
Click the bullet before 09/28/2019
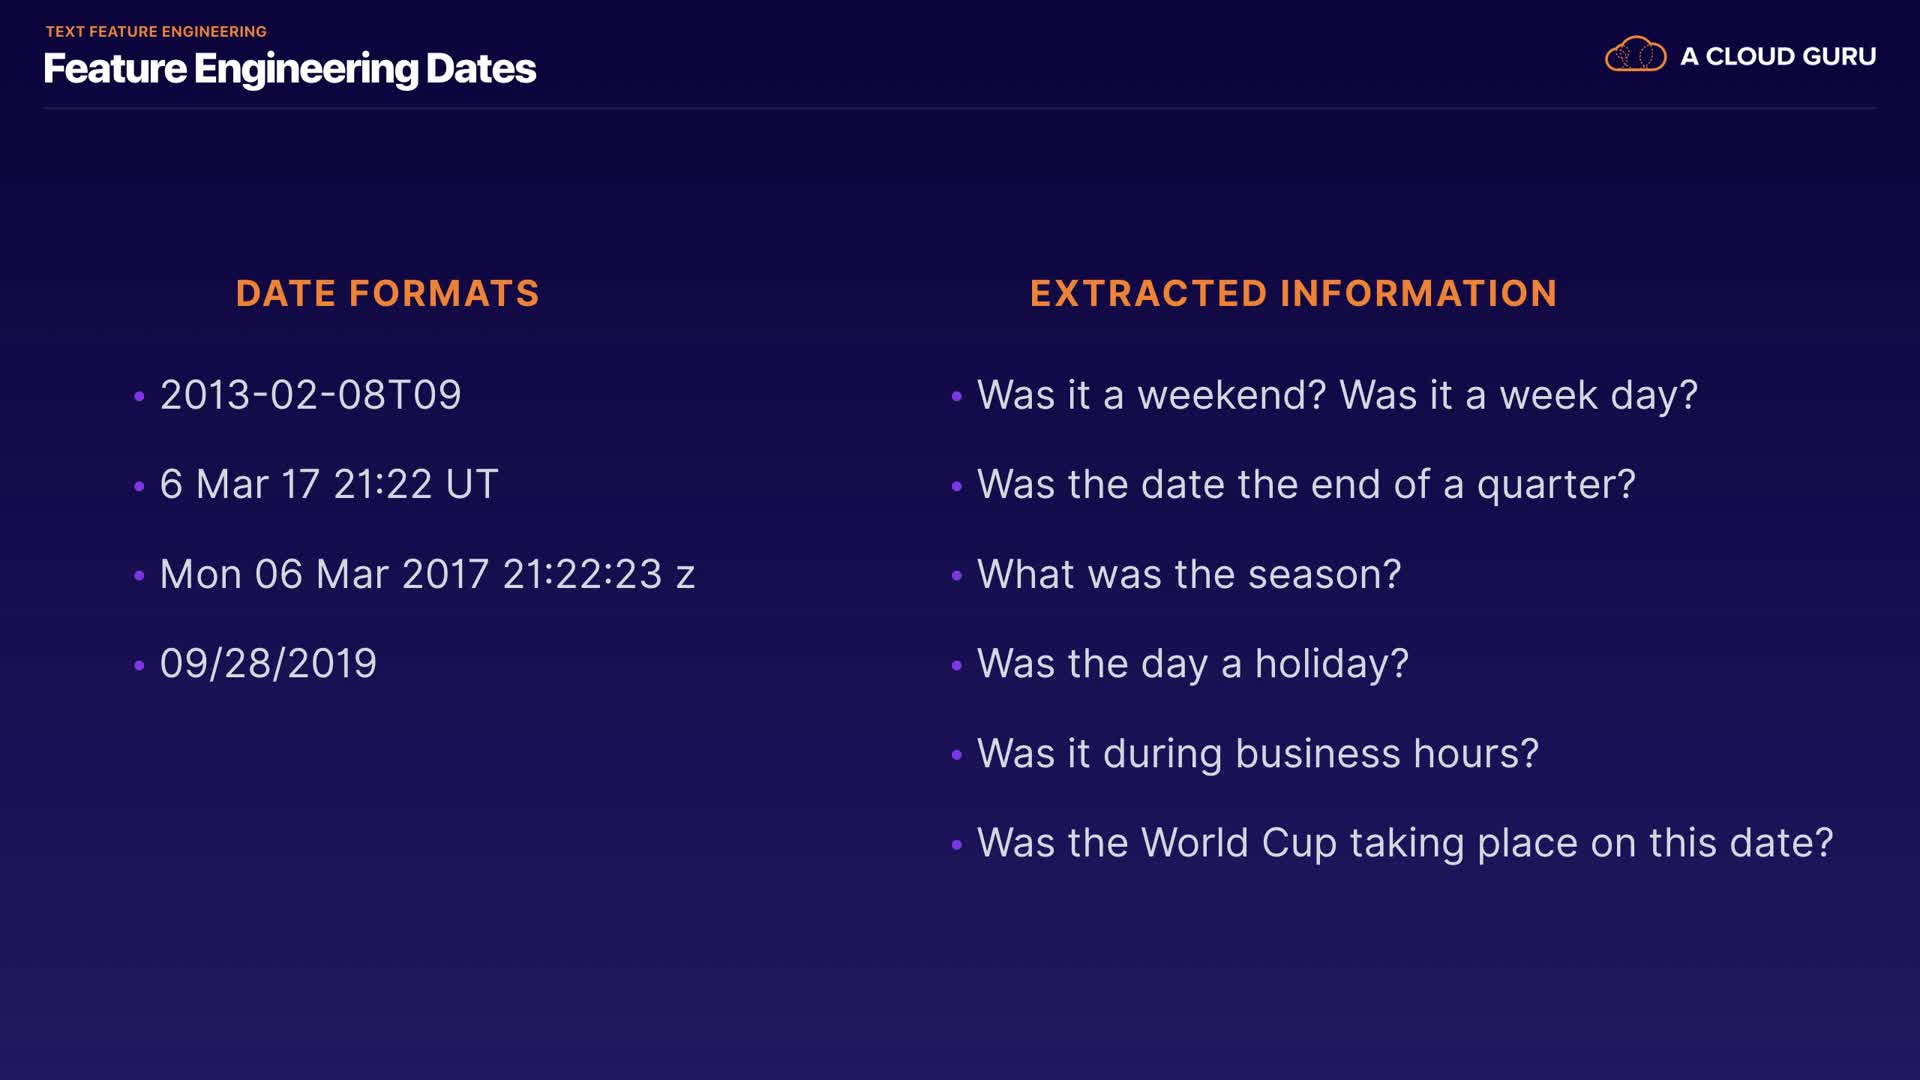pos(139,666)
